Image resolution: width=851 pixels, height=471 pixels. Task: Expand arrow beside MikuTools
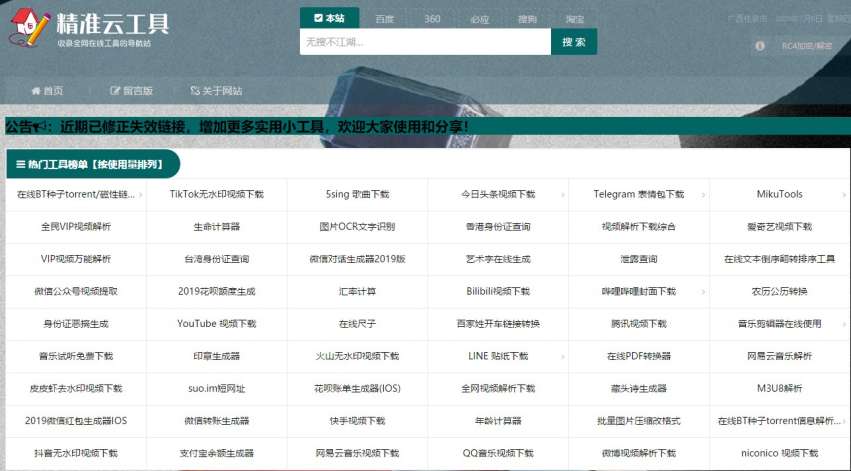click(844, 194)
